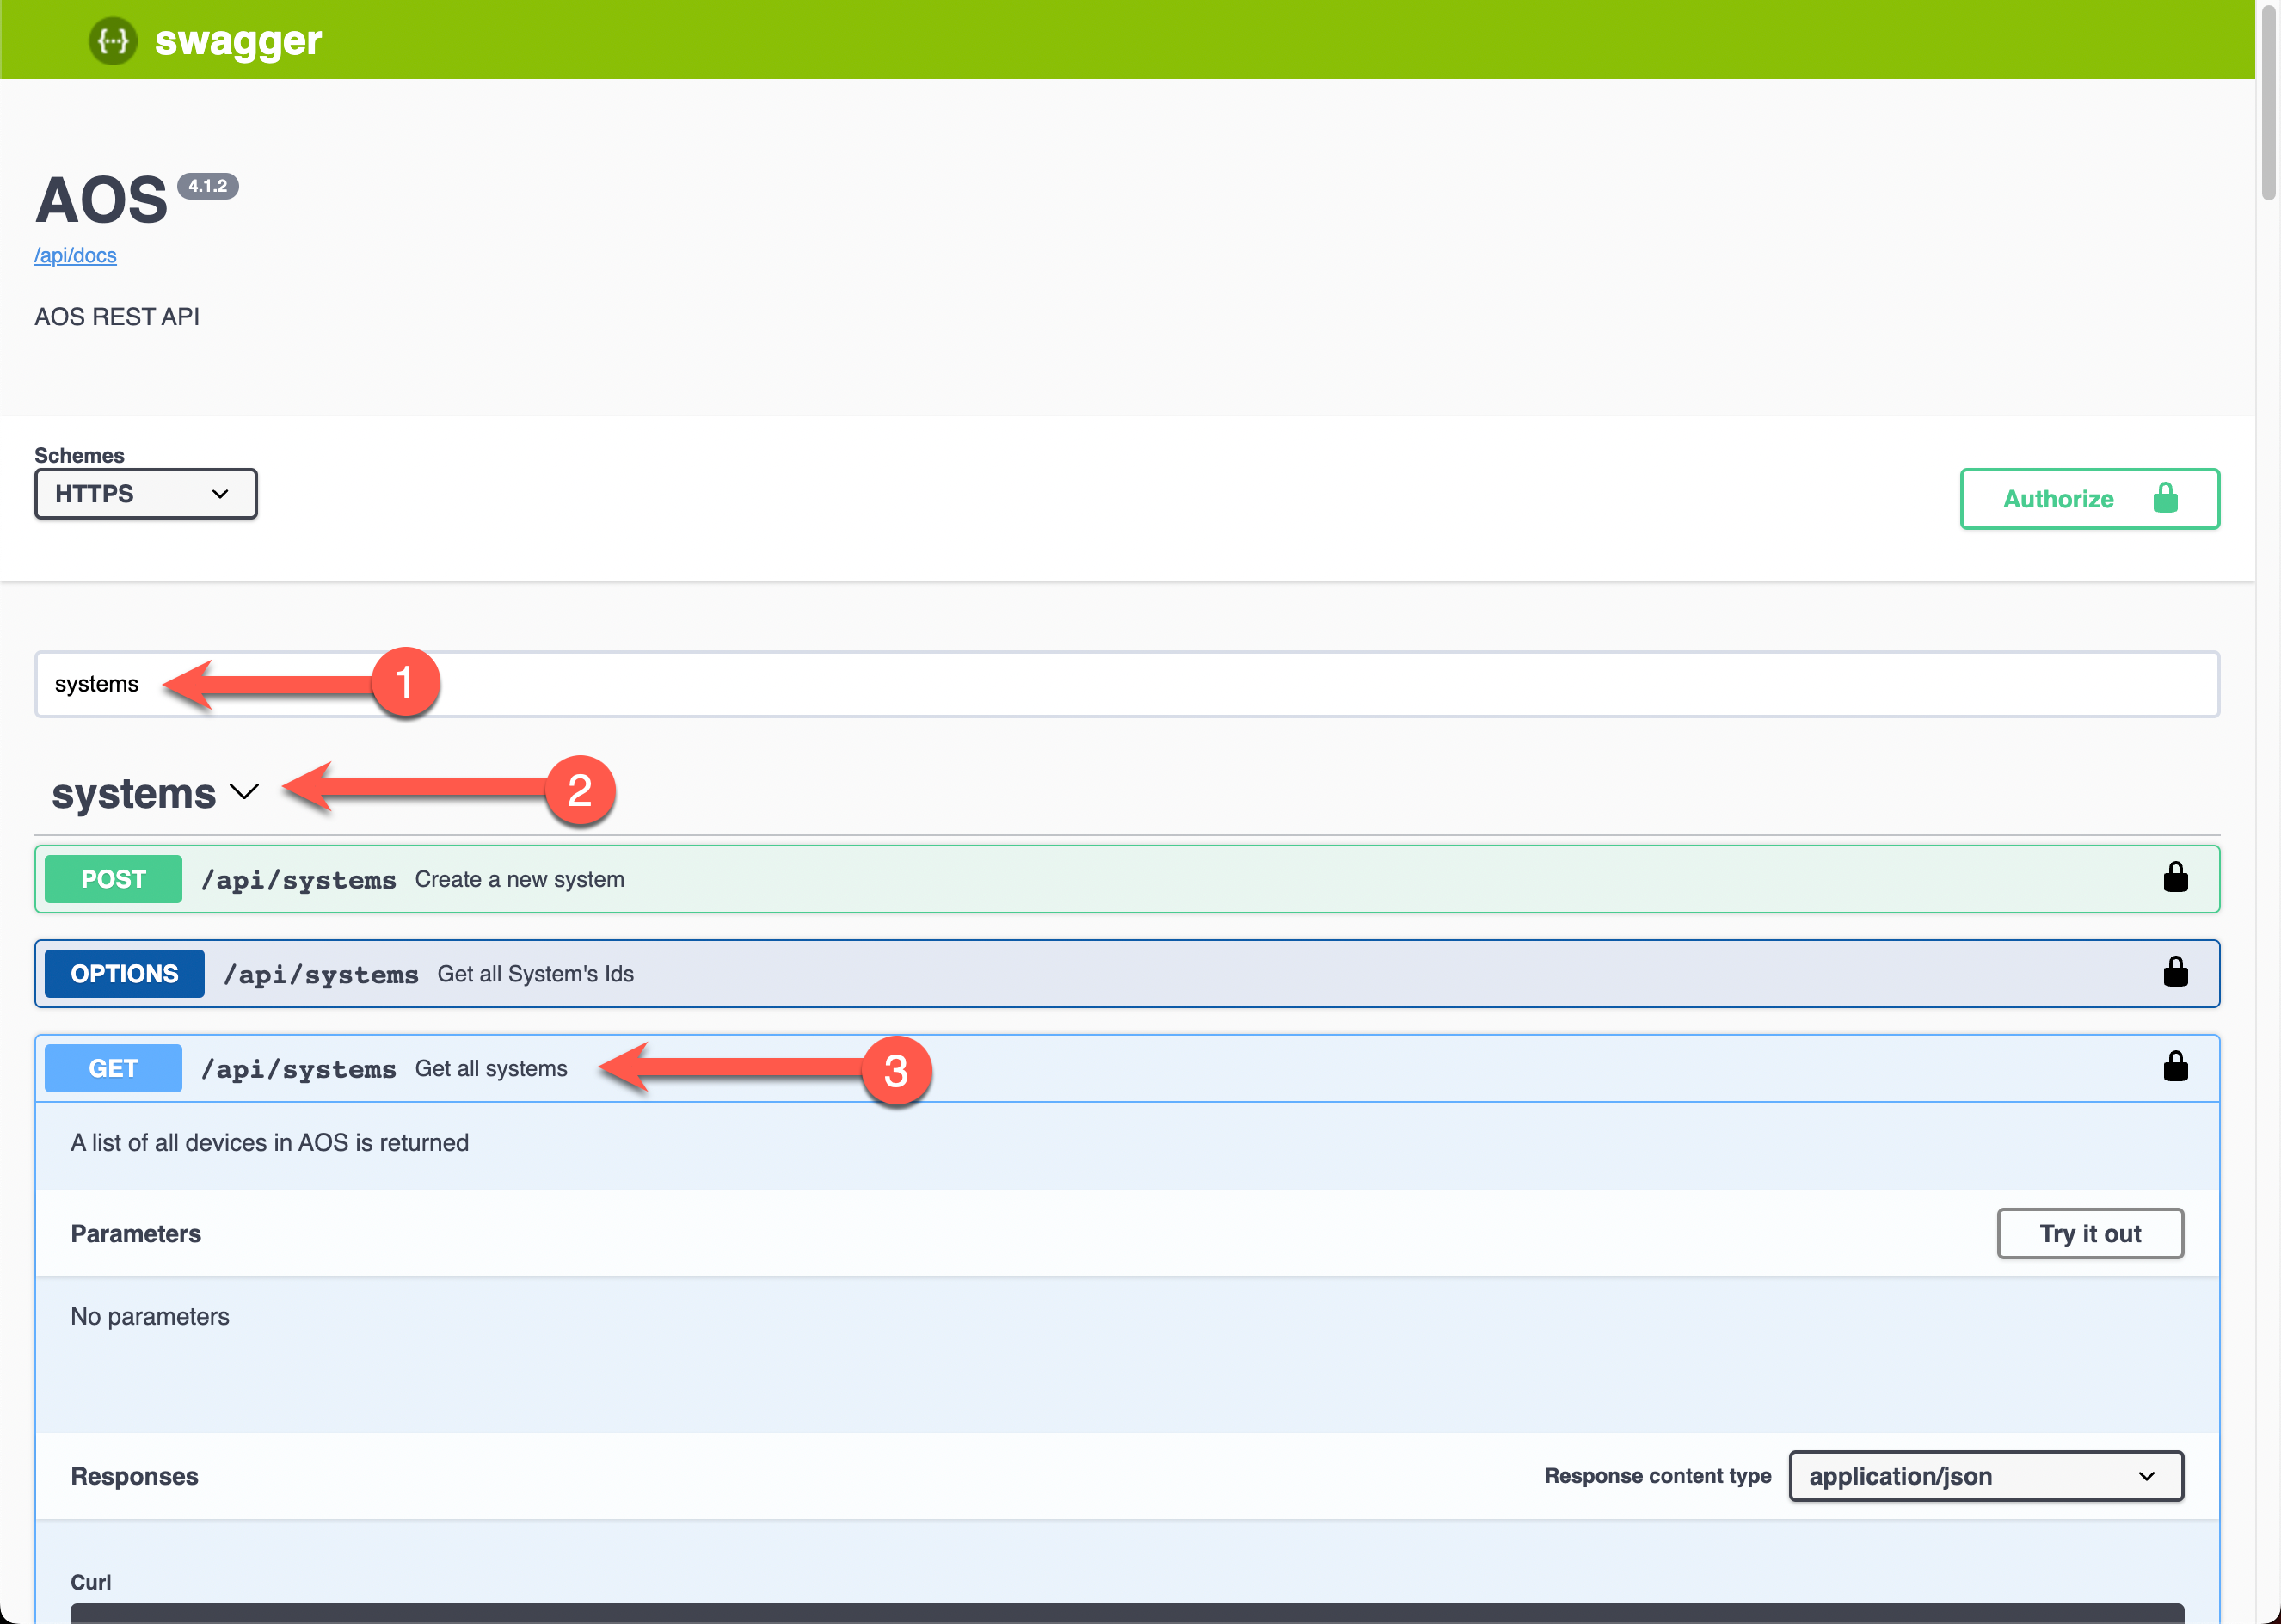Click the Authorize button
Viewport: 2281px width, 1624px height.
point(2089,499)
